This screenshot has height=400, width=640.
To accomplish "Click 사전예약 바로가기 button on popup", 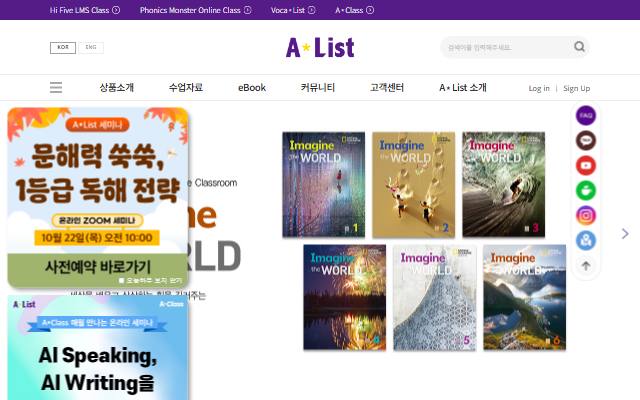I will pos(98,267).
